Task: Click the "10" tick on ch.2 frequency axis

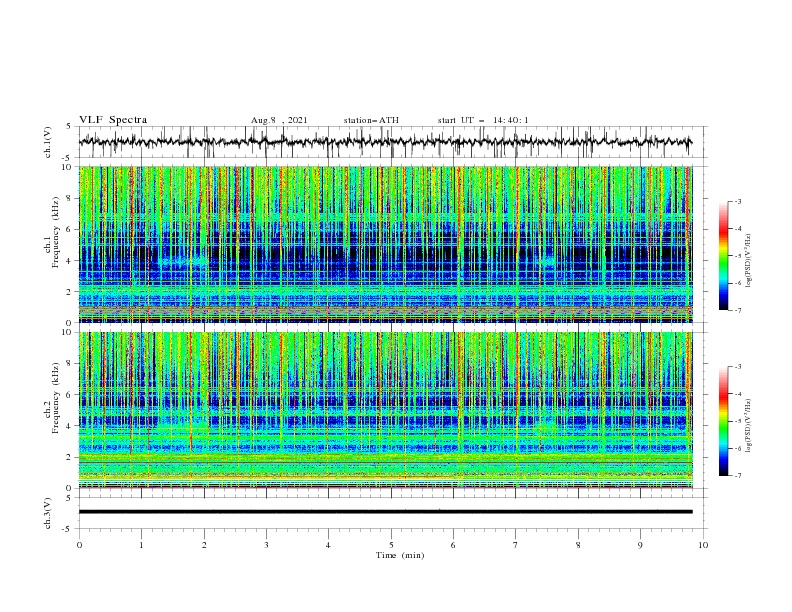Action: 67,332
